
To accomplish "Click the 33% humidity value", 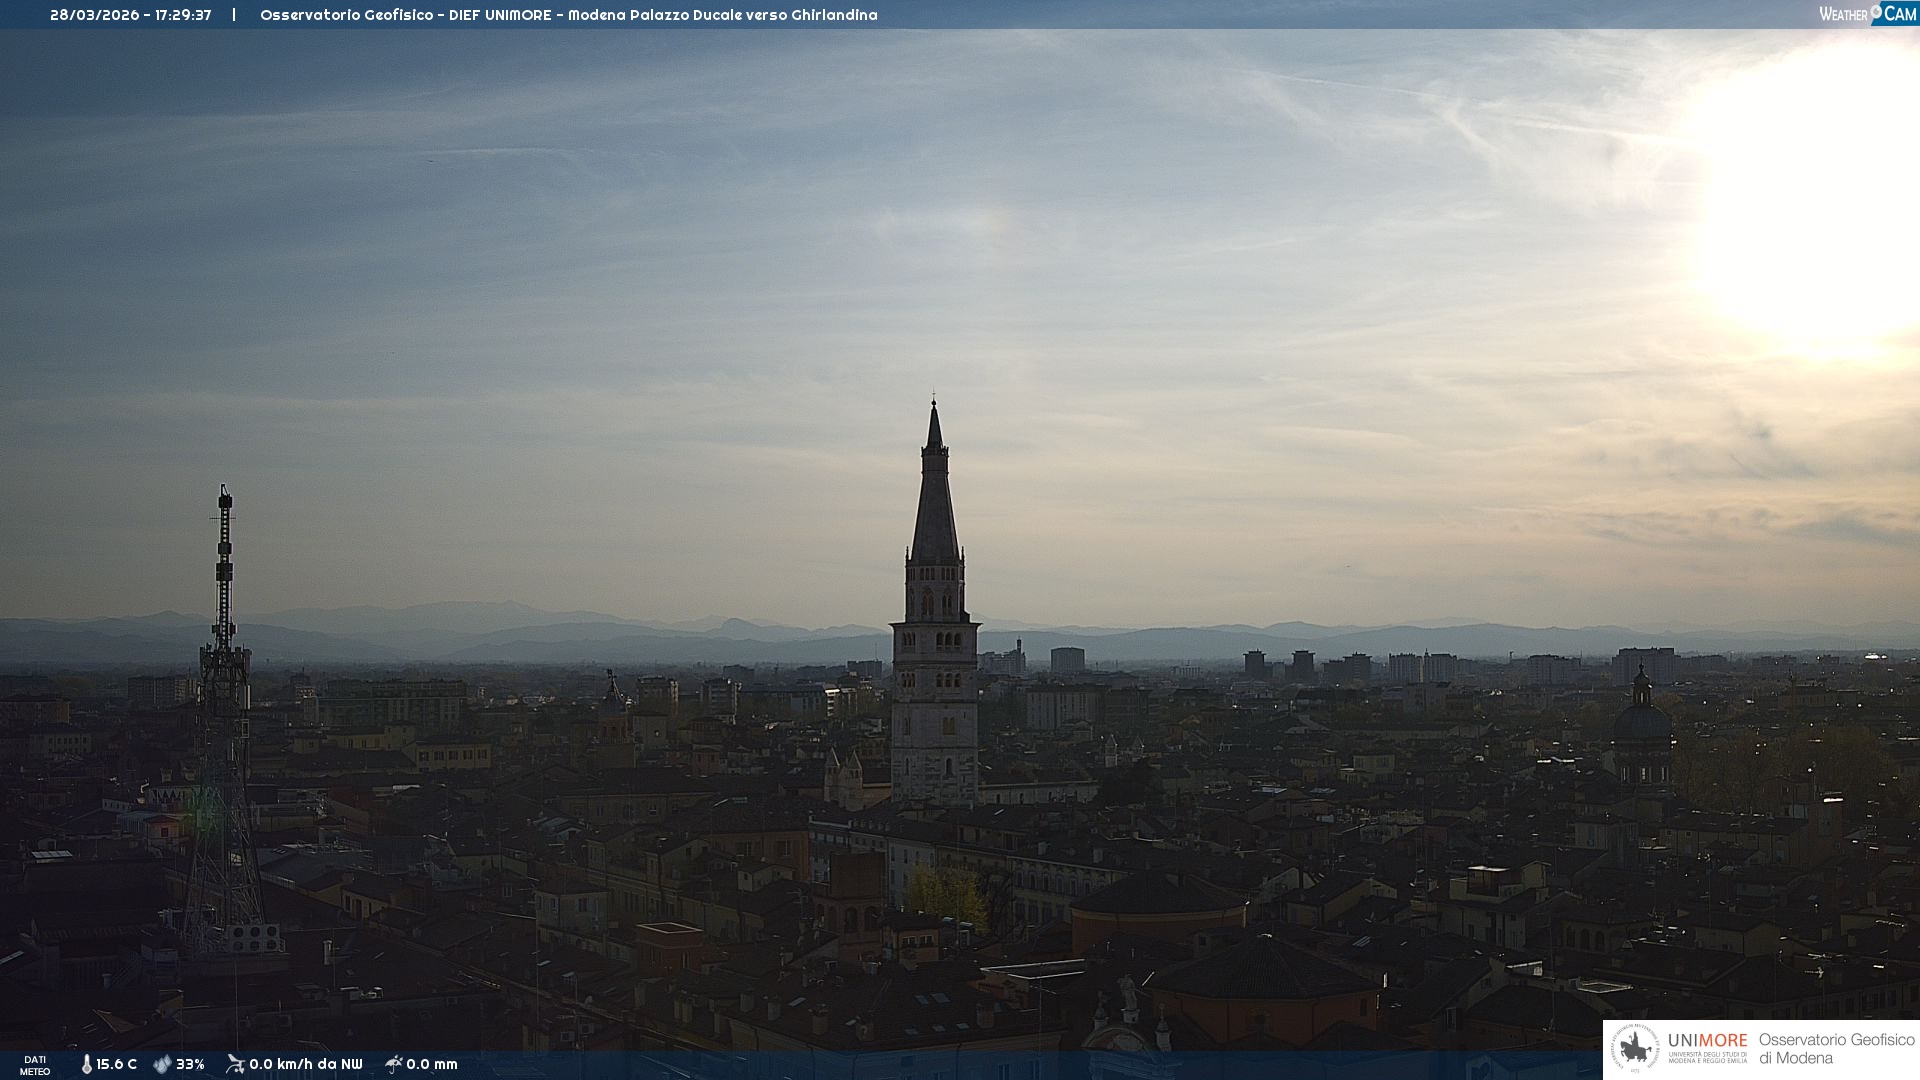I will pos(190,1064).
